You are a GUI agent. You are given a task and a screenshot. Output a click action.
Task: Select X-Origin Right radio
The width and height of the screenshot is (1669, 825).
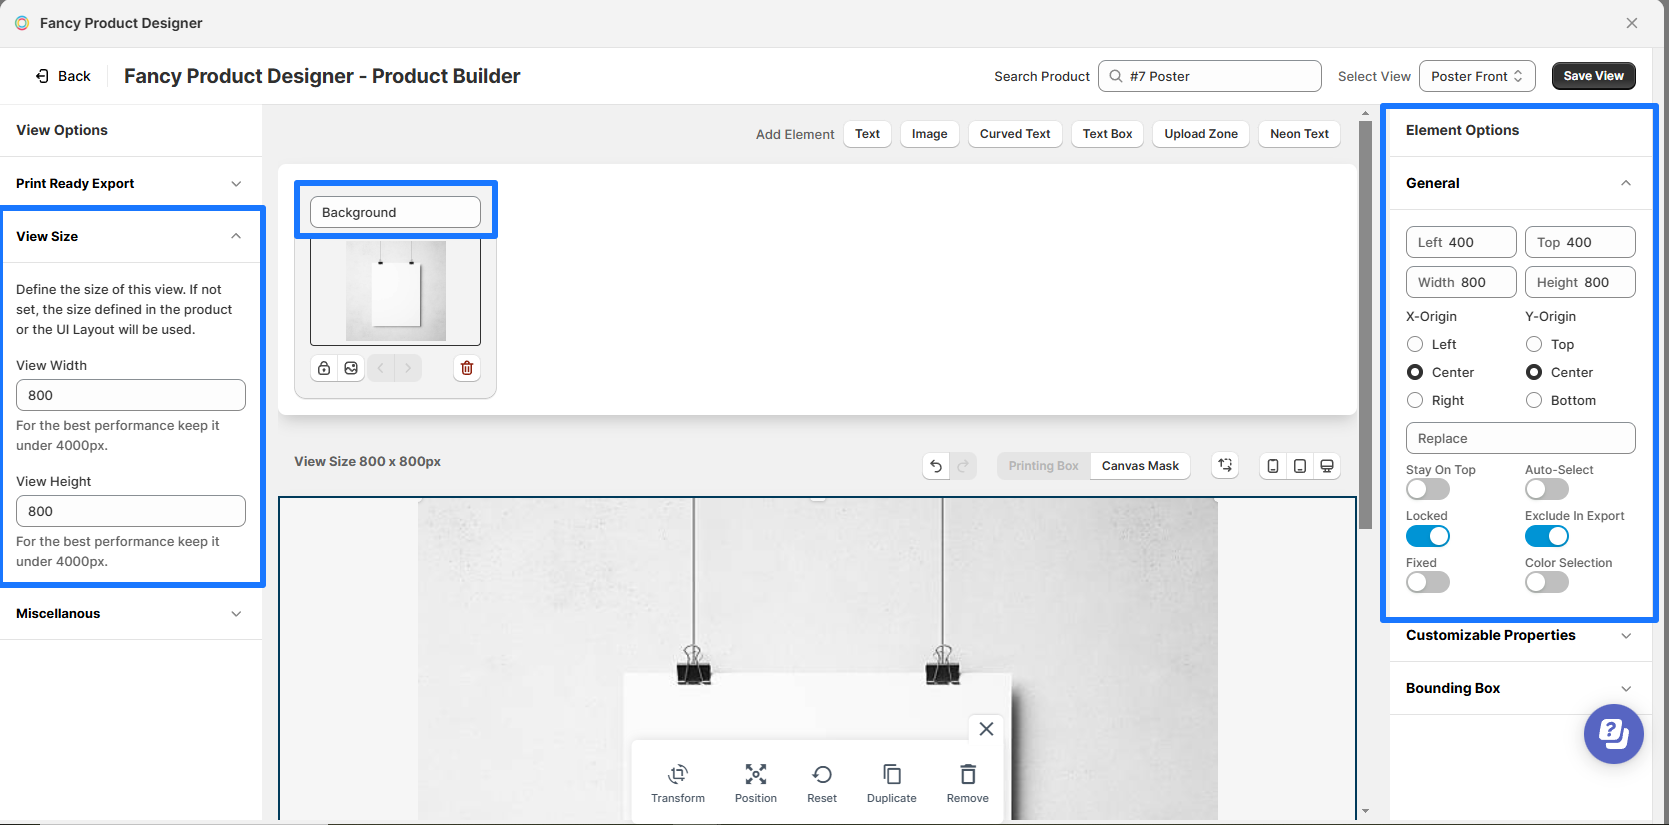coord(1415,400)
